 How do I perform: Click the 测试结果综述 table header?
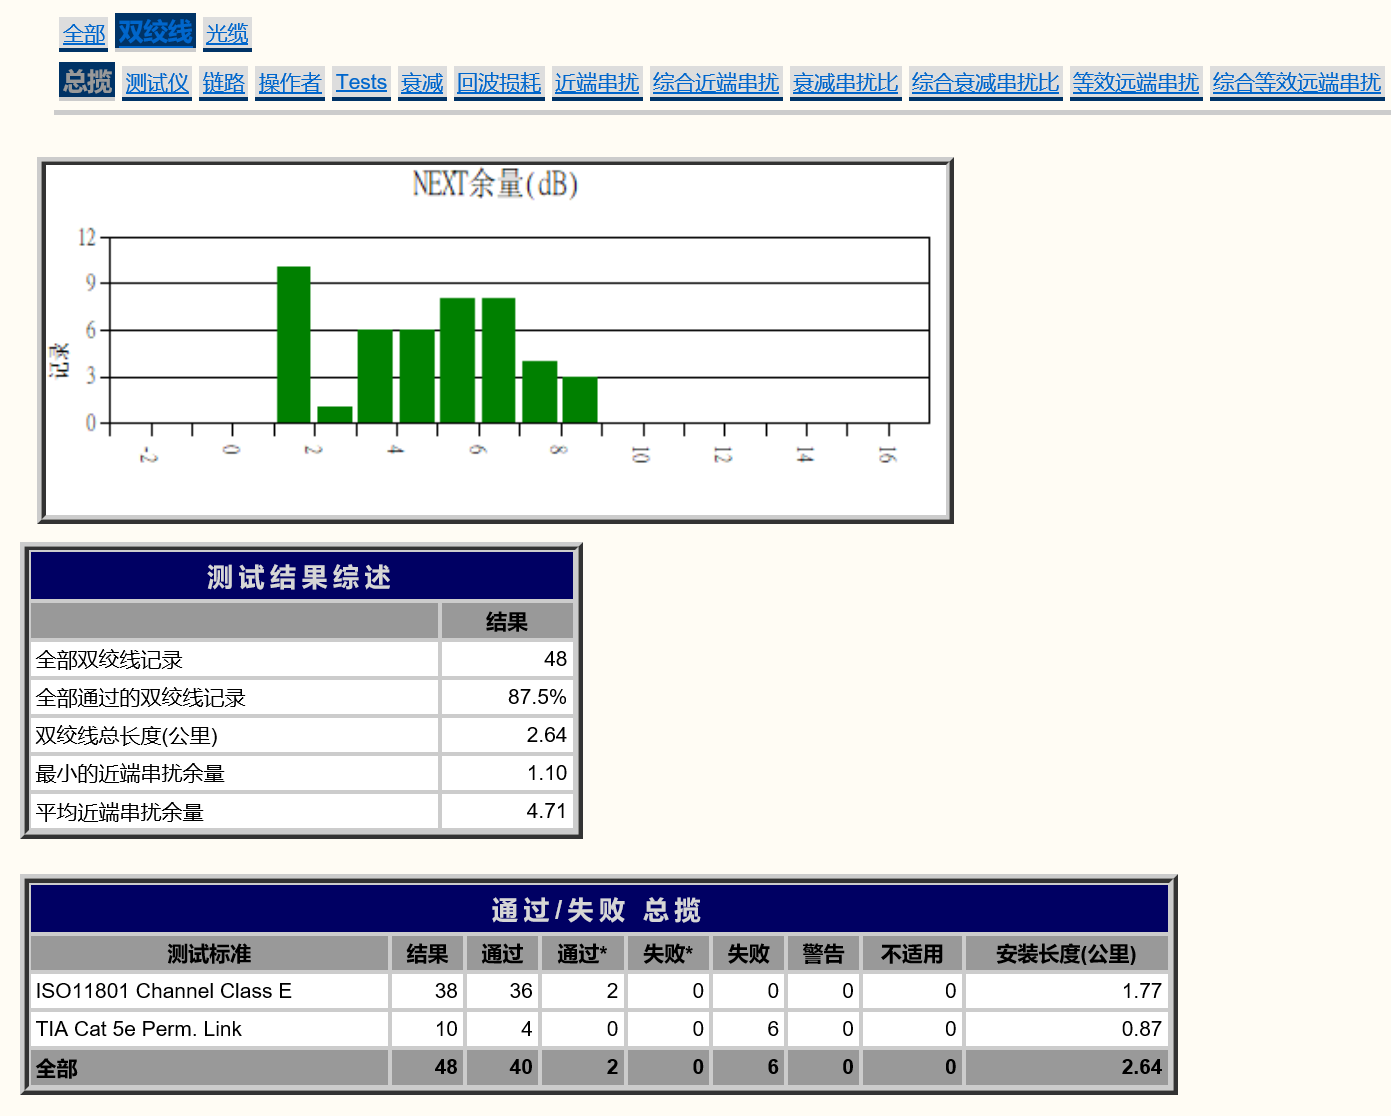(300, 577)
